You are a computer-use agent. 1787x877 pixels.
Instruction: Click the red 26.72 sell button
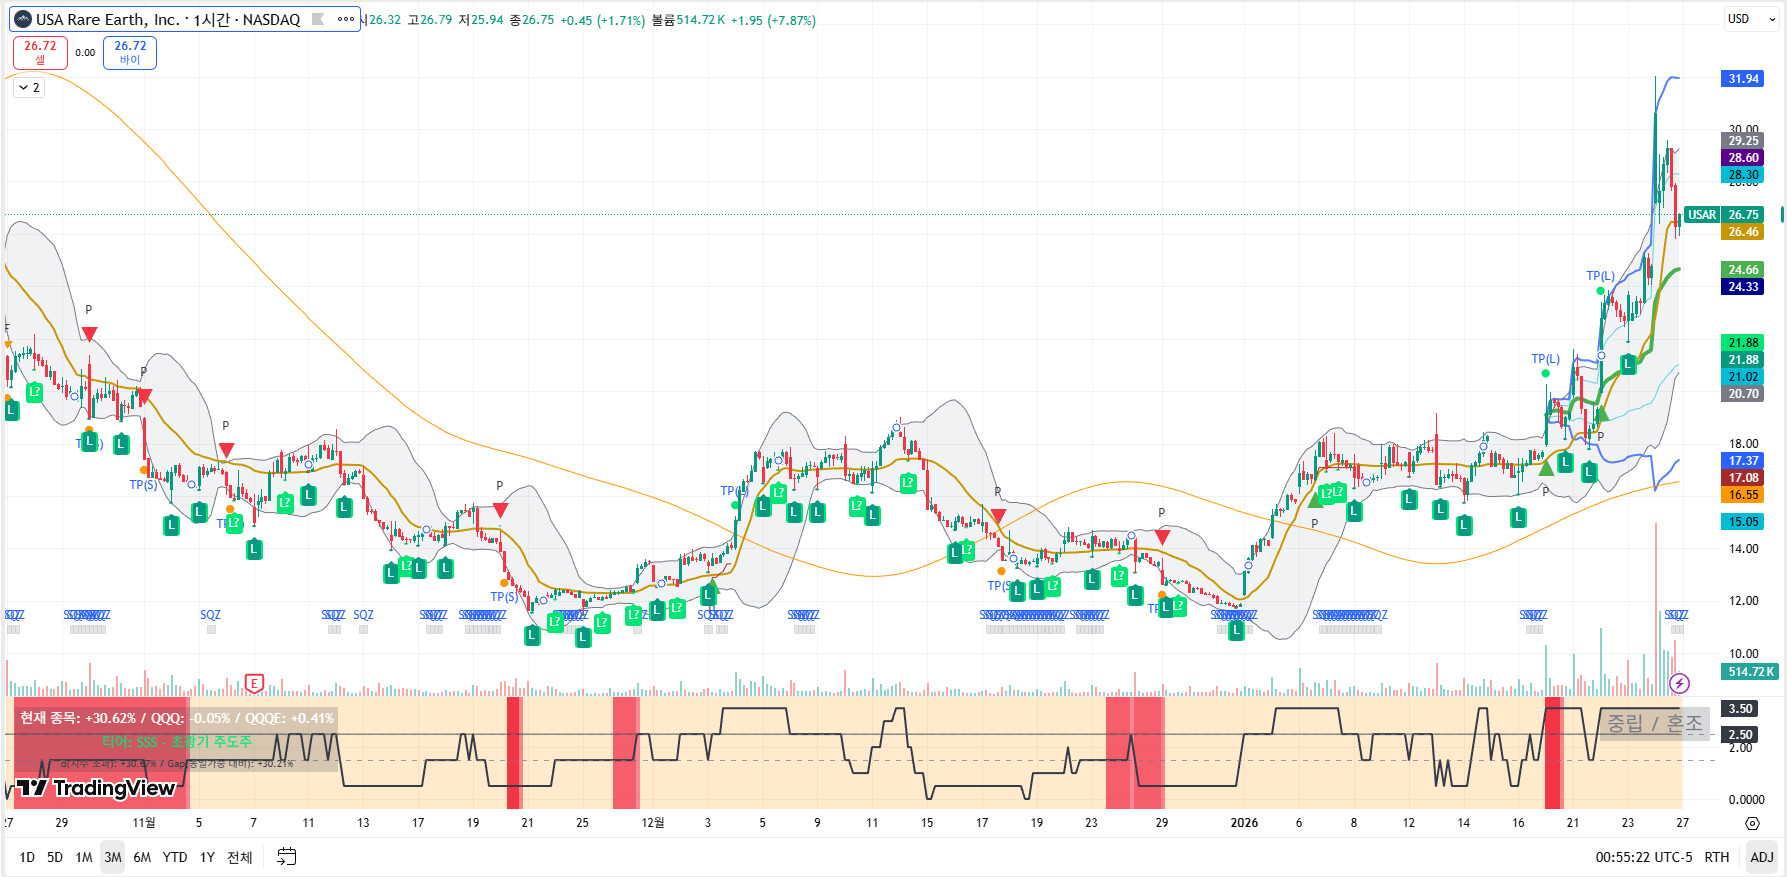(x=40, y=52)
